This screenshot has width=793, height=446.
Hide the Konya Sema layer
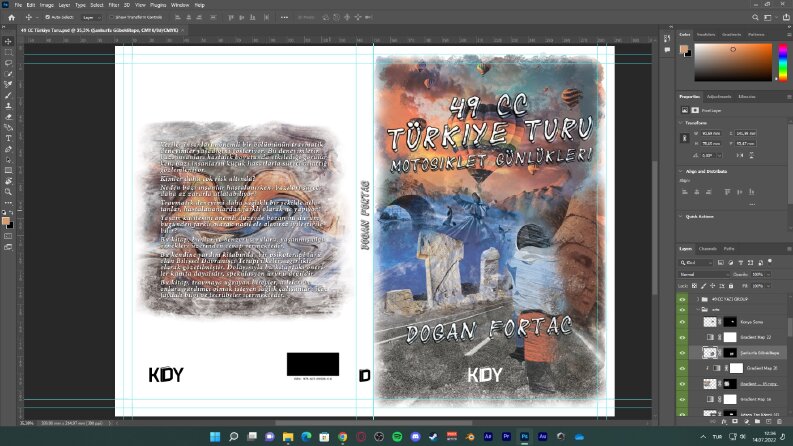(x=682, y=322)
